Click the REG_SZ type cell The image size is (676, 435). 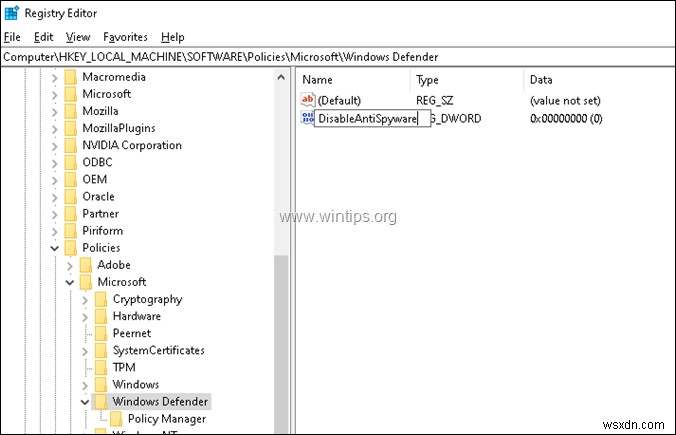[435, 101]
